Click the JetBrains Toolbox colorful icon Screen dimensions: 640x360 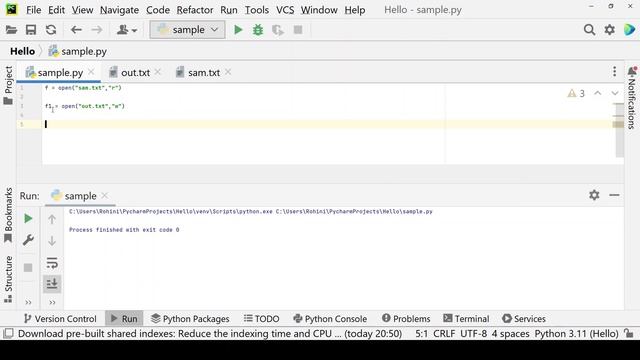(629, 30)
